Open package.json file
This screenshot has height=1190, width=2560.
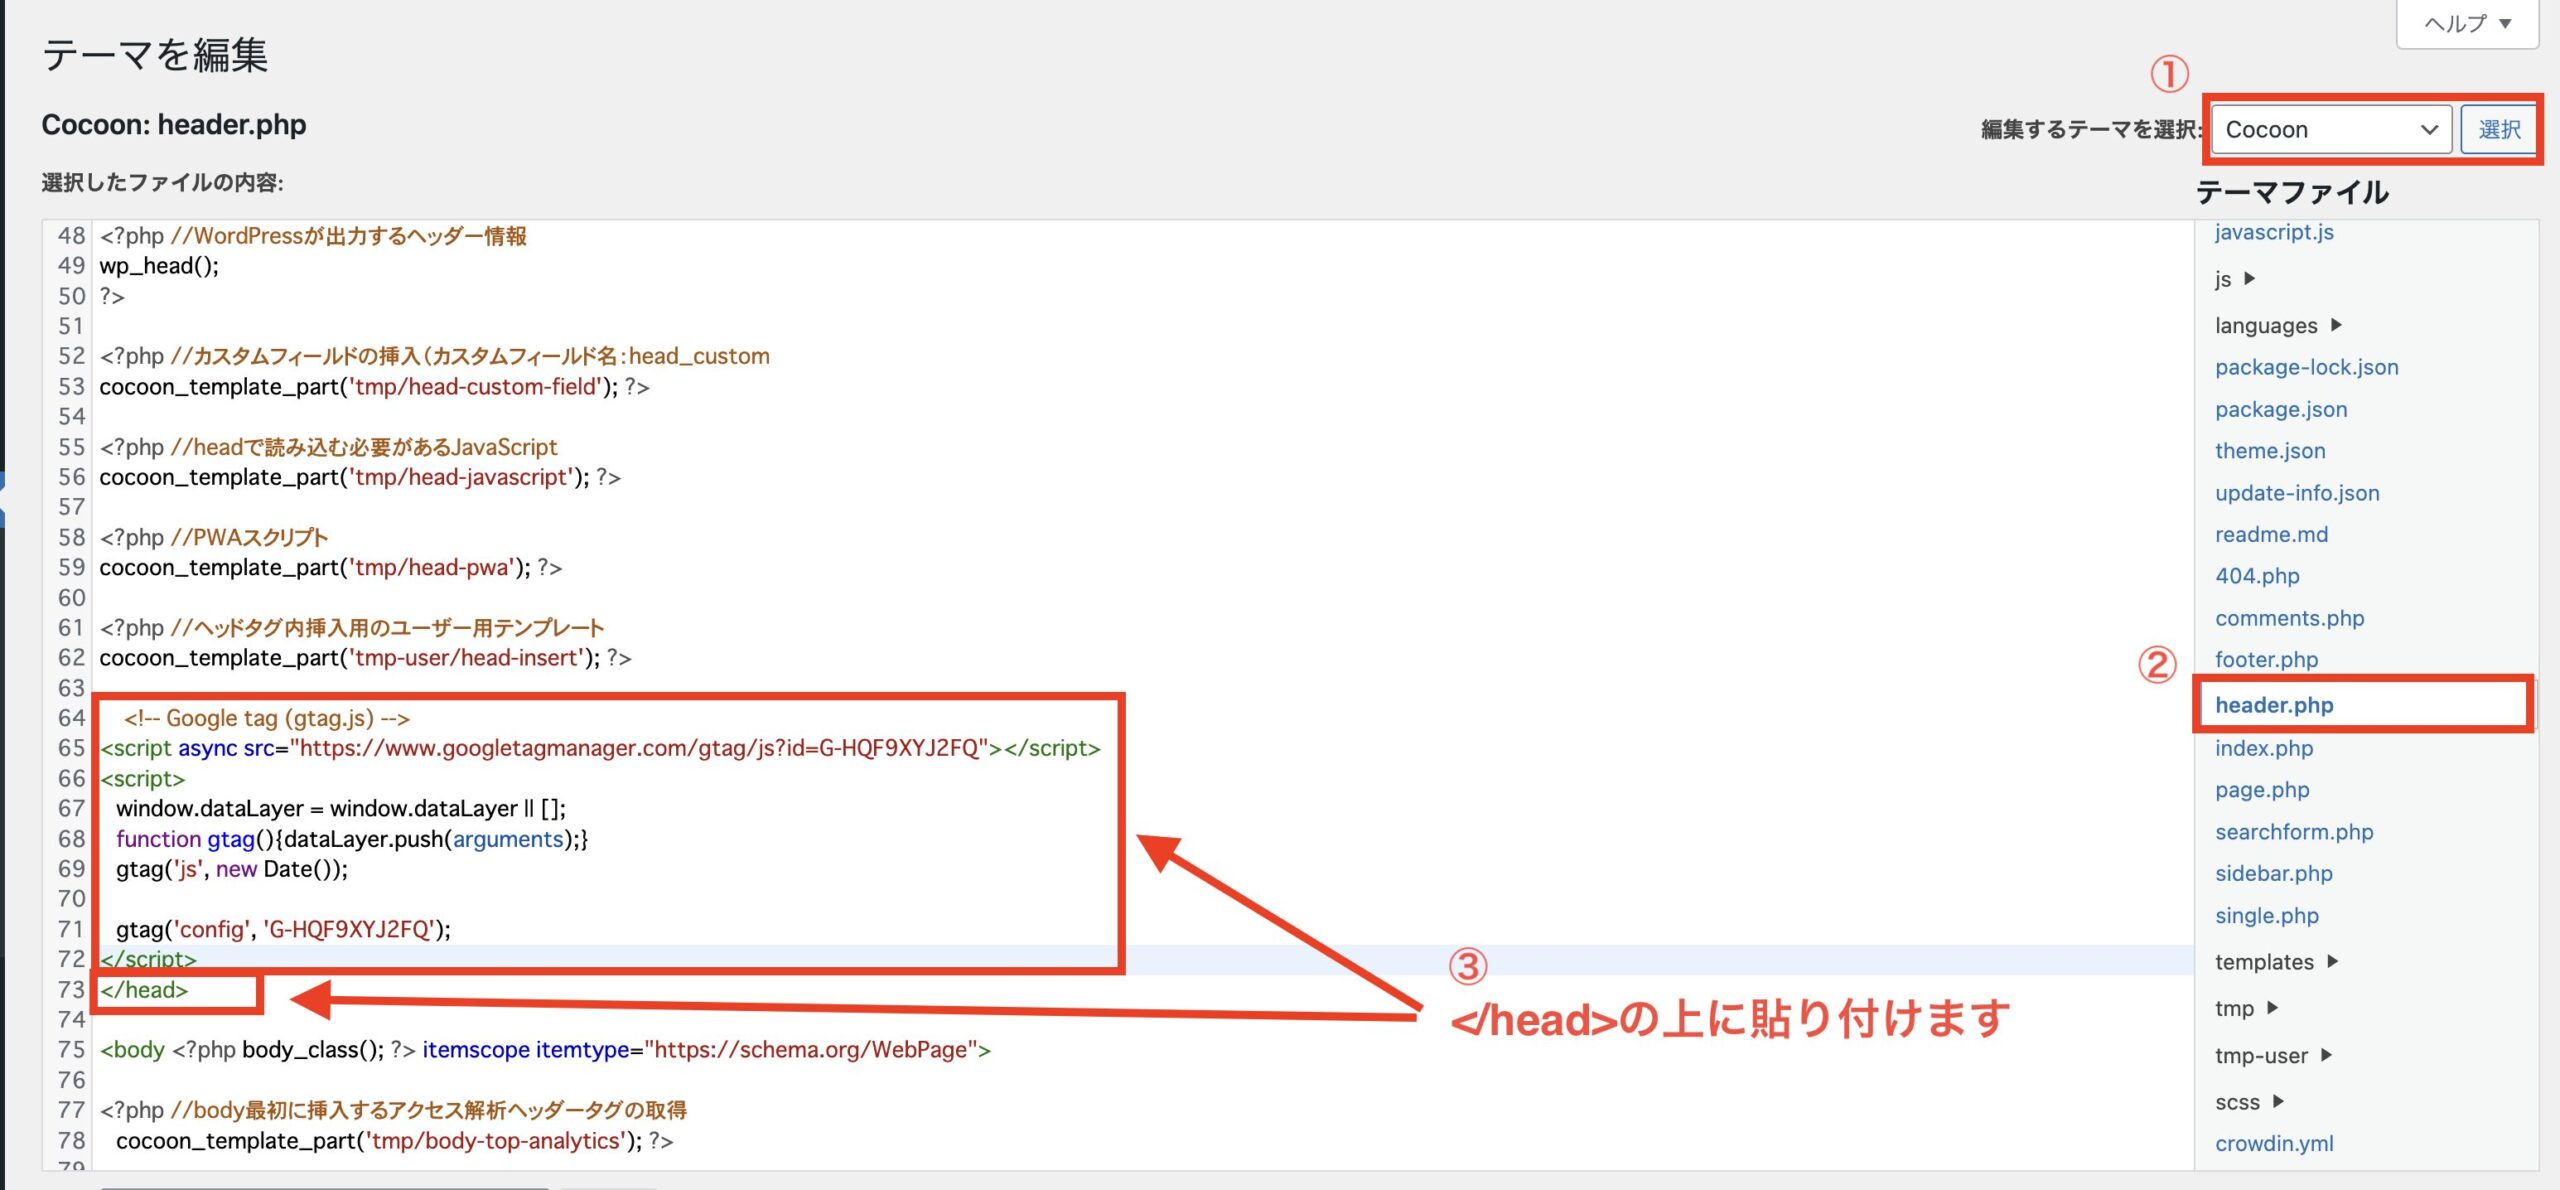point(2281,409)
